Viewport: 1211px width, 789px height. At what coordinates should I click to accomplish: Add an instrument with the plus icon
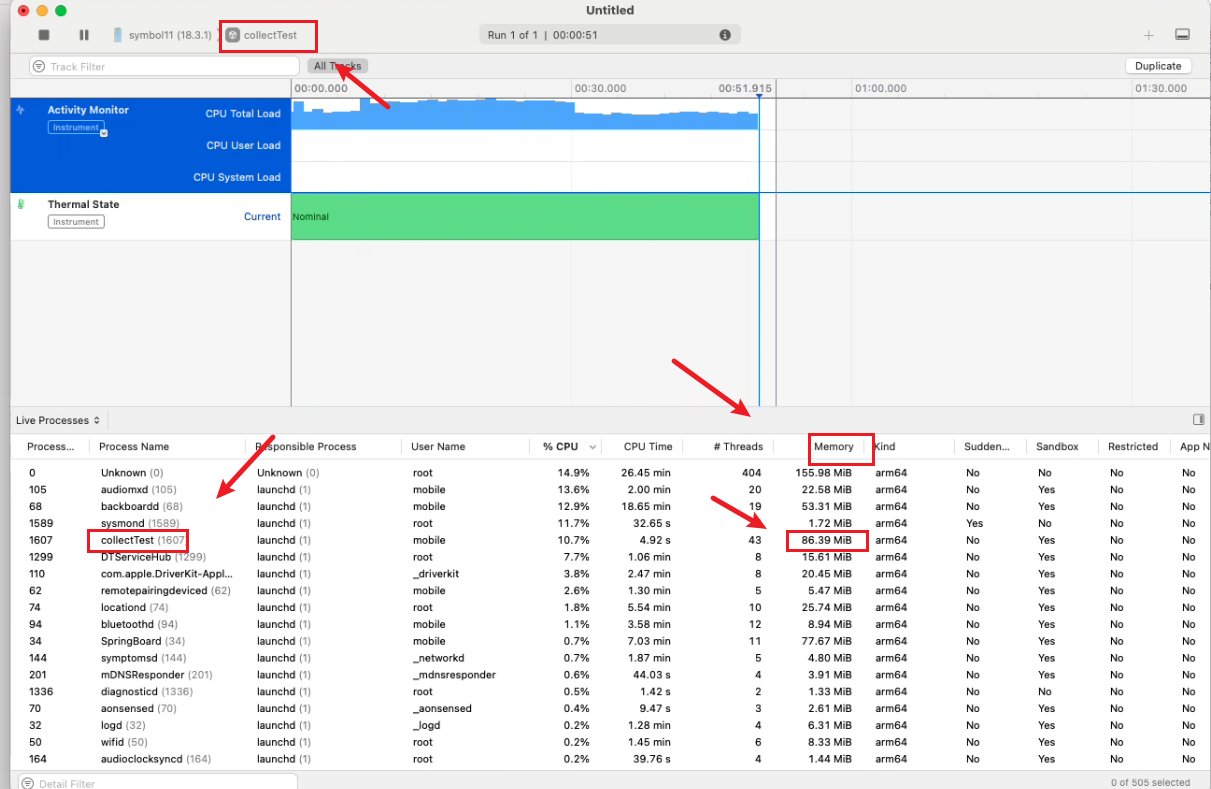click(1149, 35)
